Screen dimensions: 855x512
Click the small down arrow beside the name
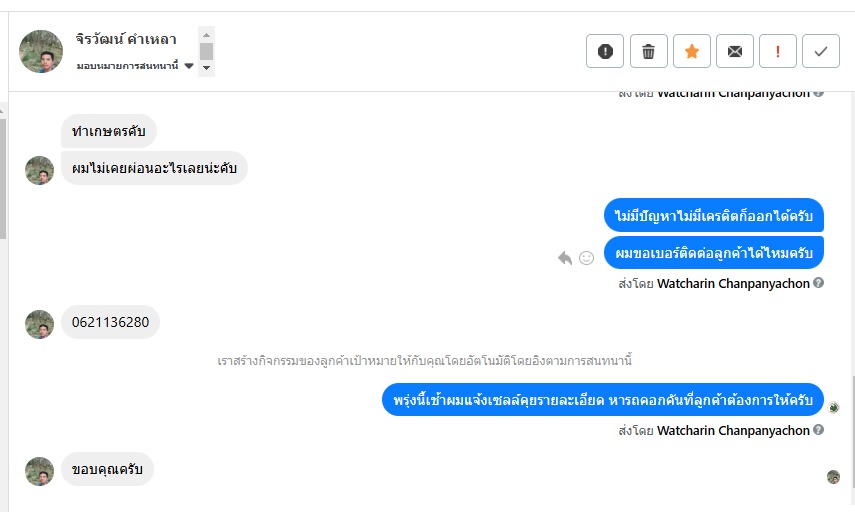[206, 68]
